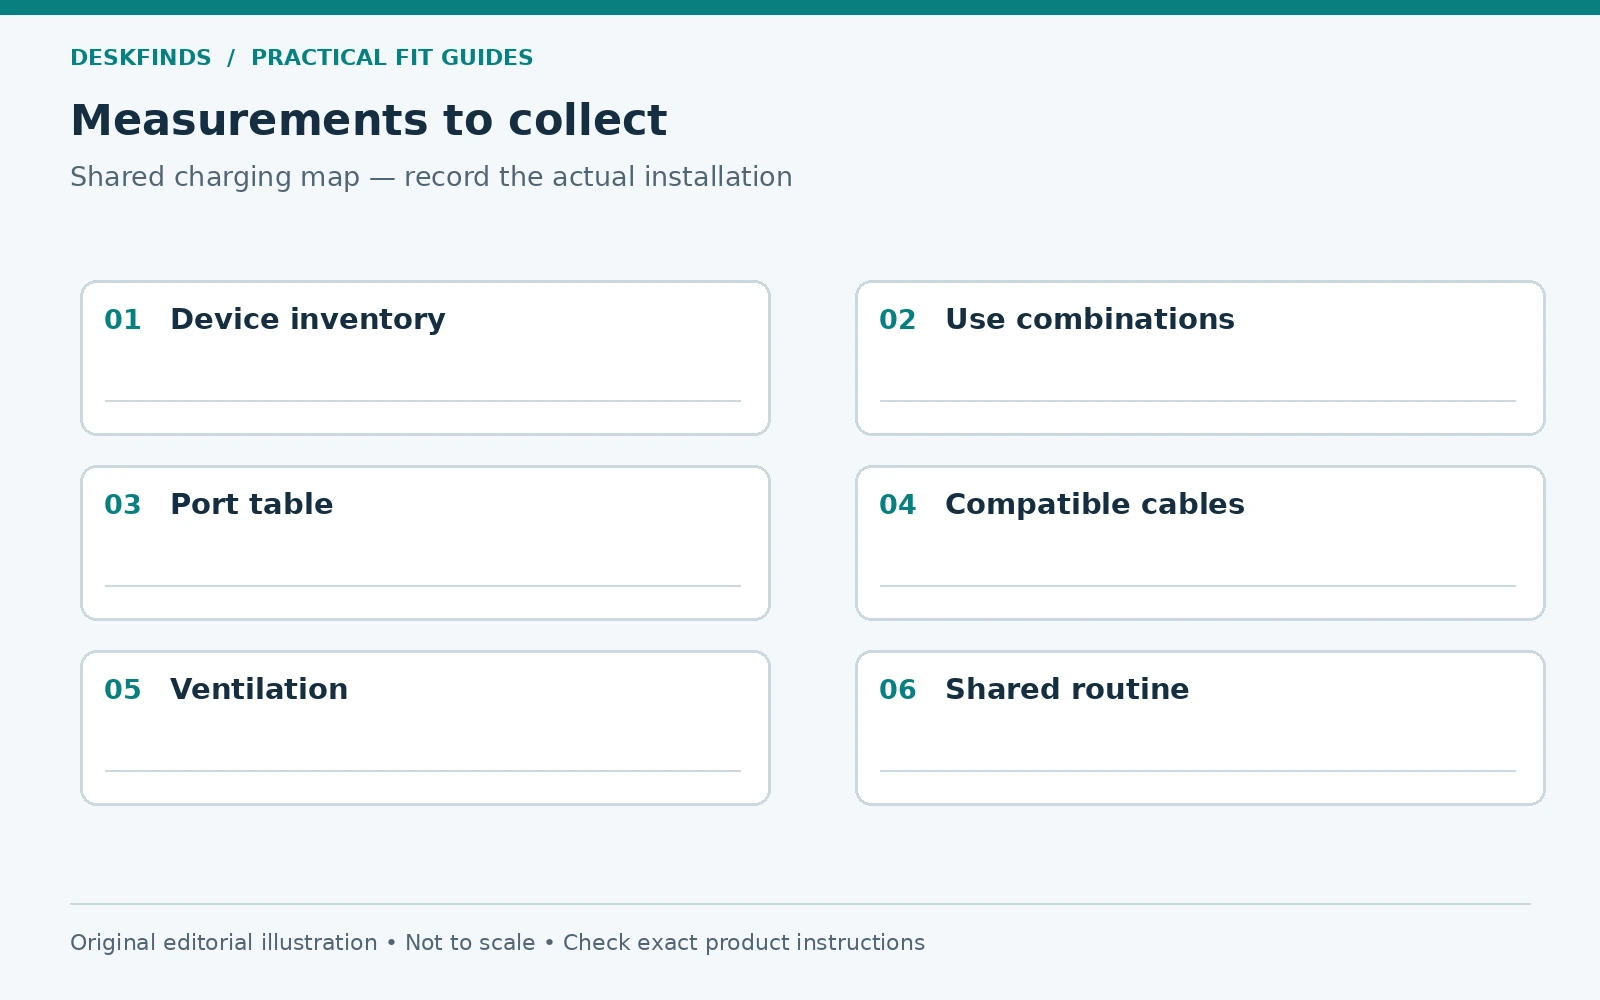Select the 'Port table' card title
The image size is (1600, 1000).
(x=252, y=504)
